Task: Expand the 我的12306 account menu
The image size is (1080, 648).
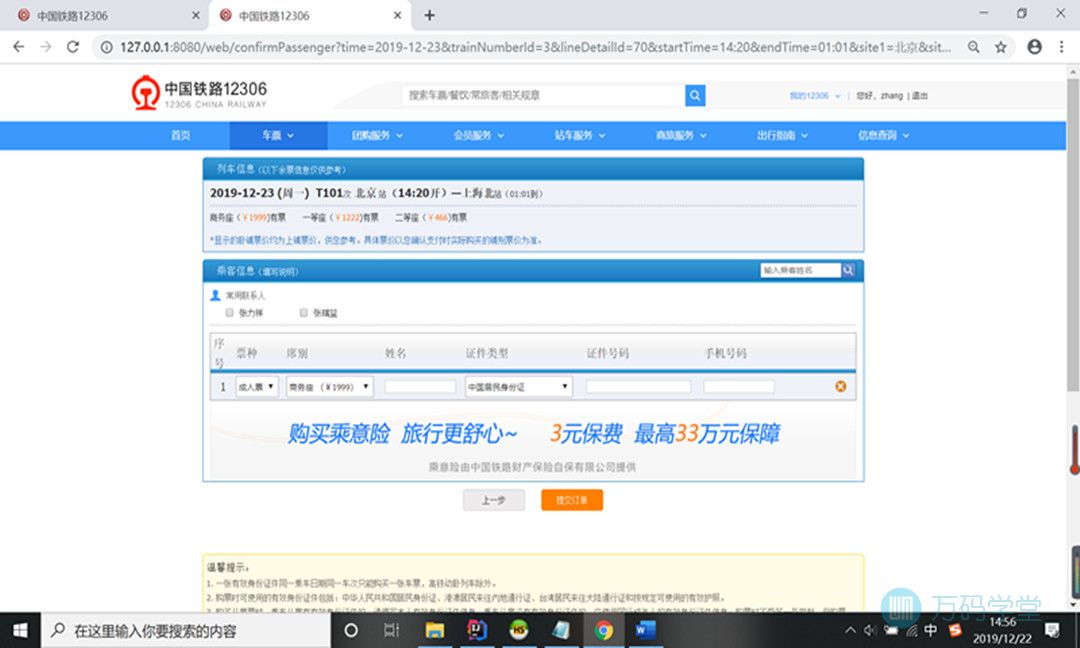Action: tap(814, 96)
